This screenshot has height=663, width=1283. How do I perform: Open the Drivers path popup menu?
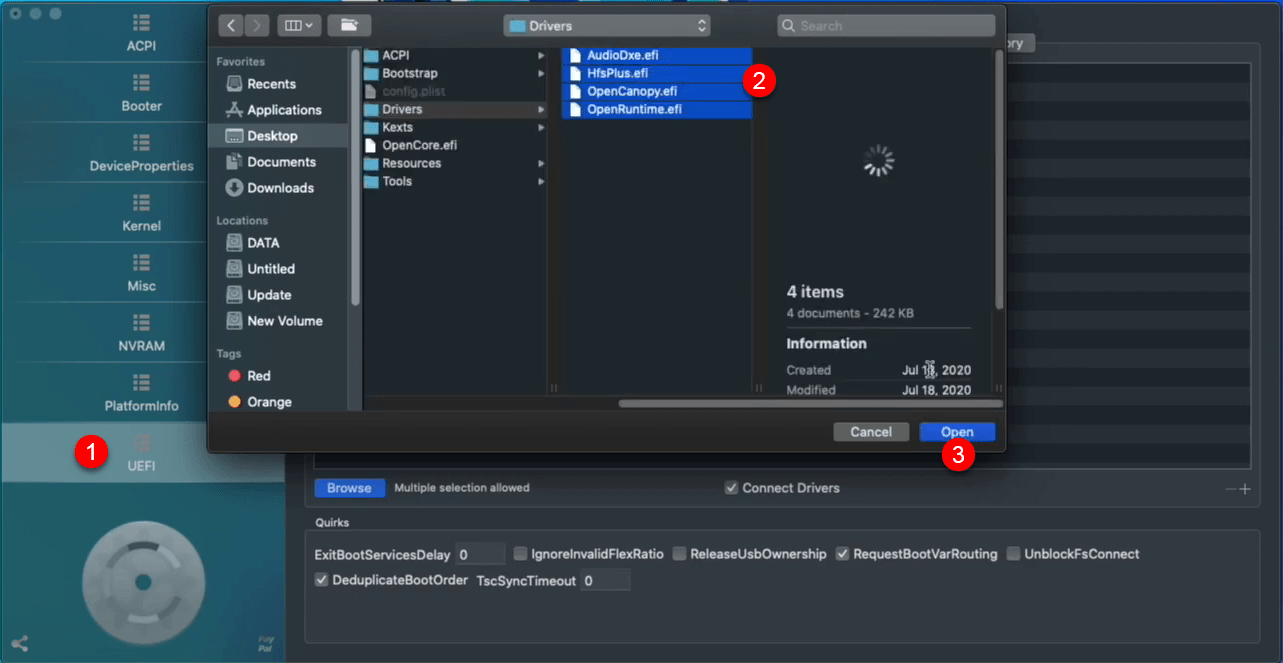click(606, 25)
